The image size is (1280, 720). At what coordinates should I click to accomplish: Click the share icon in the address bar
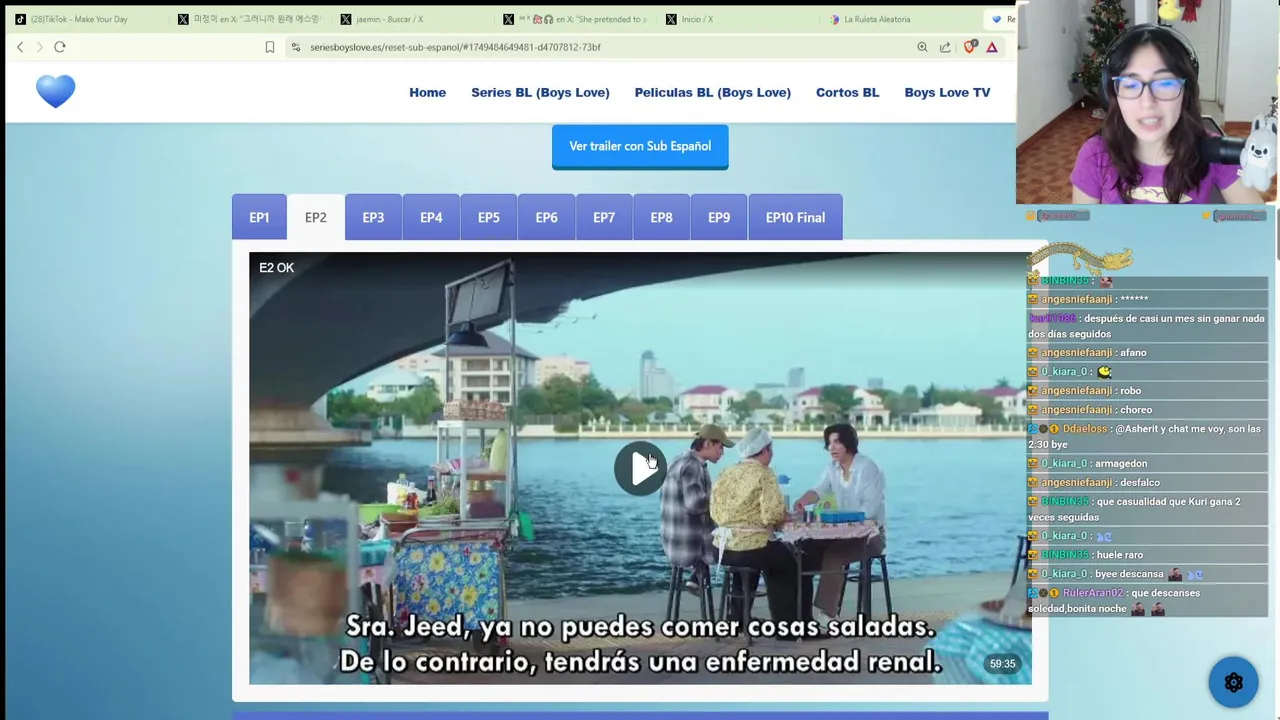945,47
